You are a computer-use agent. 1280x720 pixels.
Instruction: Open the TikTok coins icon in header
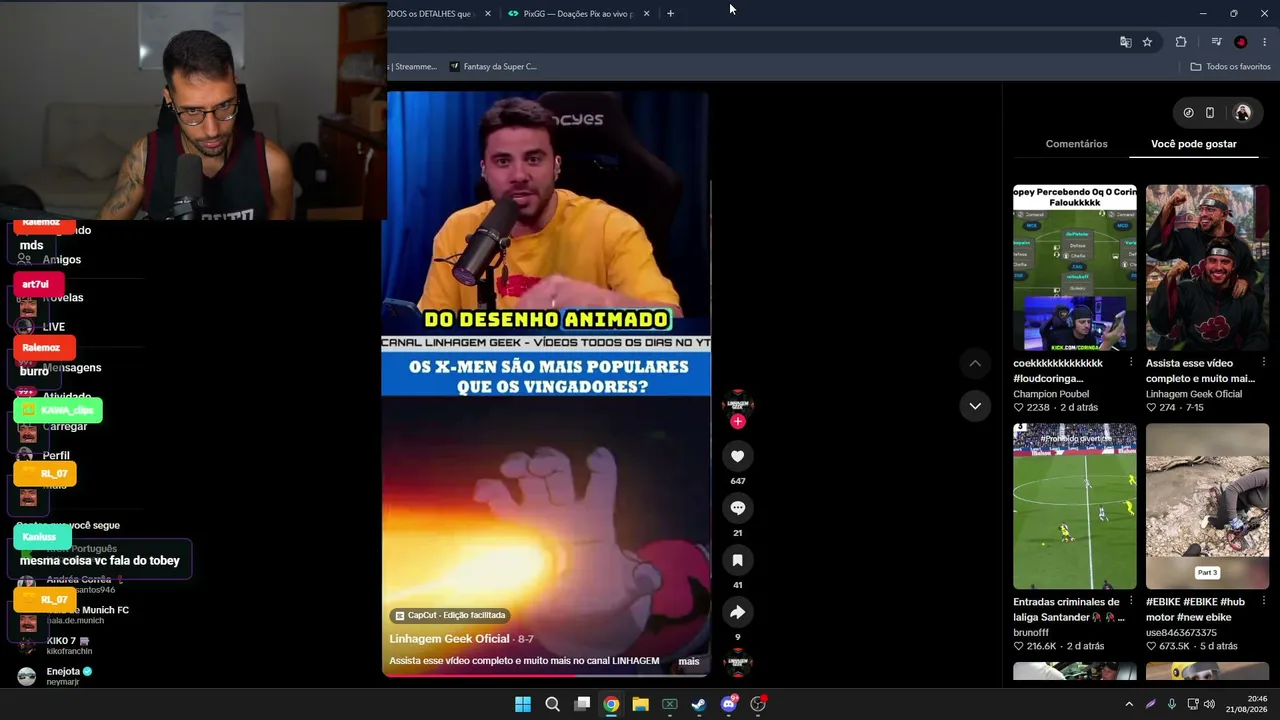1188,113
